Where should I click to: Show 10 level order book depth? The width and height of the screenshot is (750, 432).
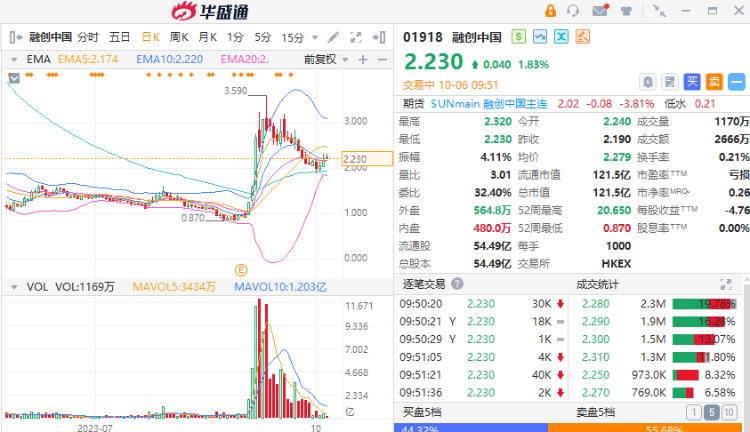729,412
